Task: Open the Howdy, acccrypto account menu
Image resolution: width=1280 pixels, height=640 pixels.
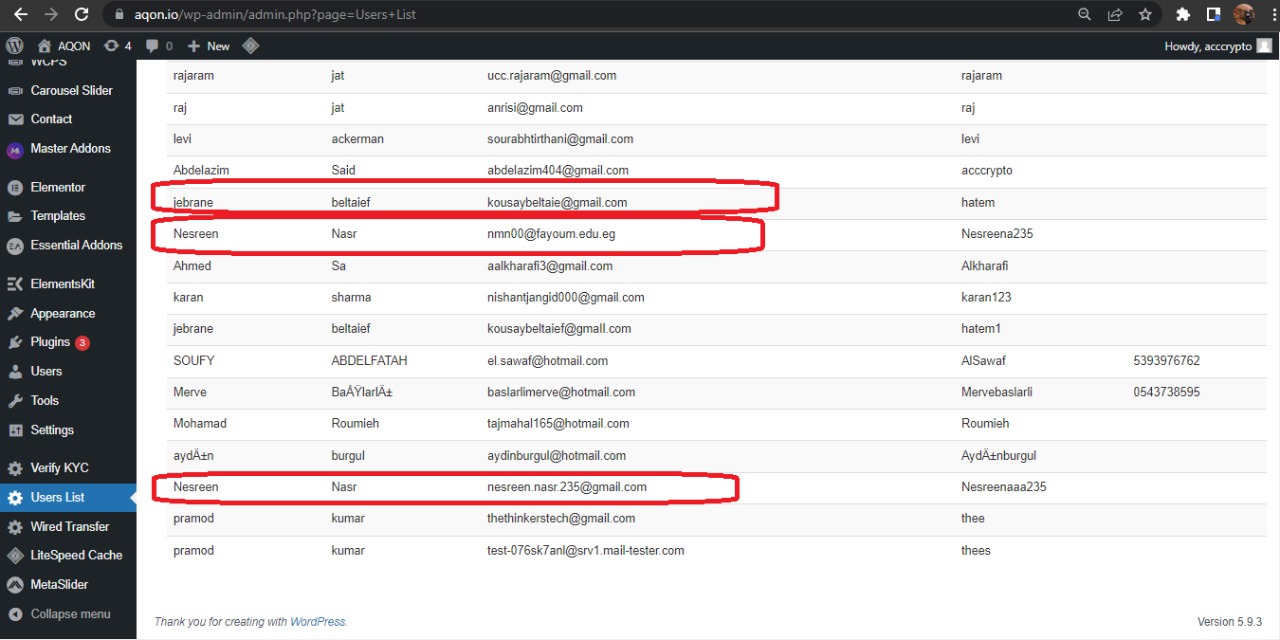Action: point(1217,46)
